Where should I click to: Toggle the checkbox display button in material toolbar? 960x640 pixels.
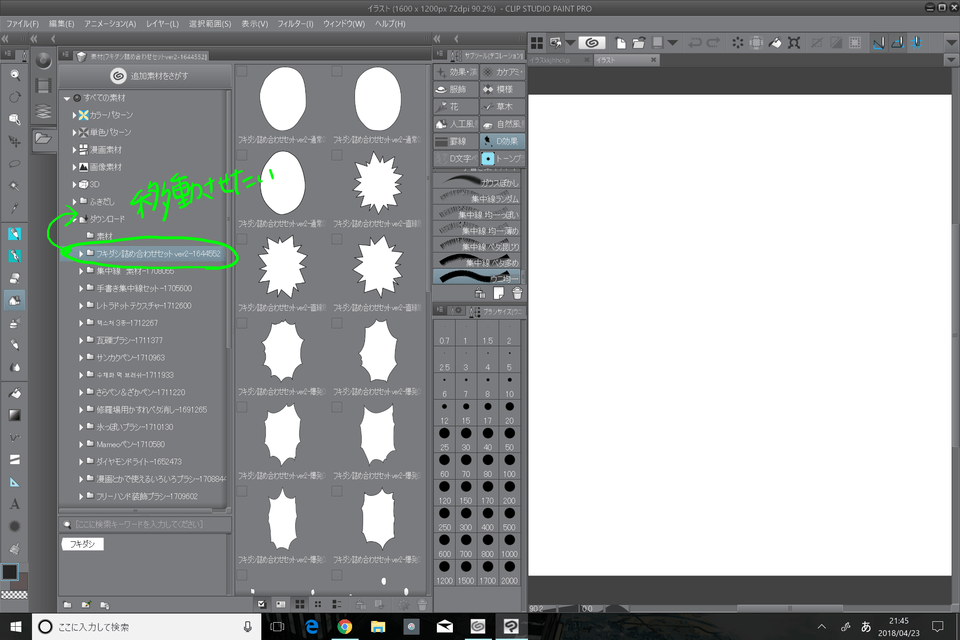tap(262, 604)
